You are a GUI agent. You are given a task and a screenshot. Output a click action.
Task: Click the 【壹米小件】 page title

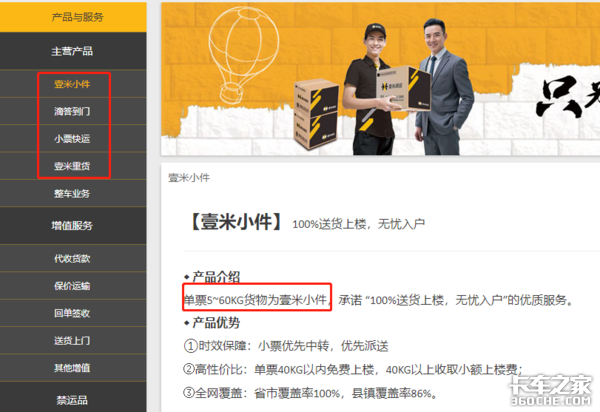coord(235,222)
